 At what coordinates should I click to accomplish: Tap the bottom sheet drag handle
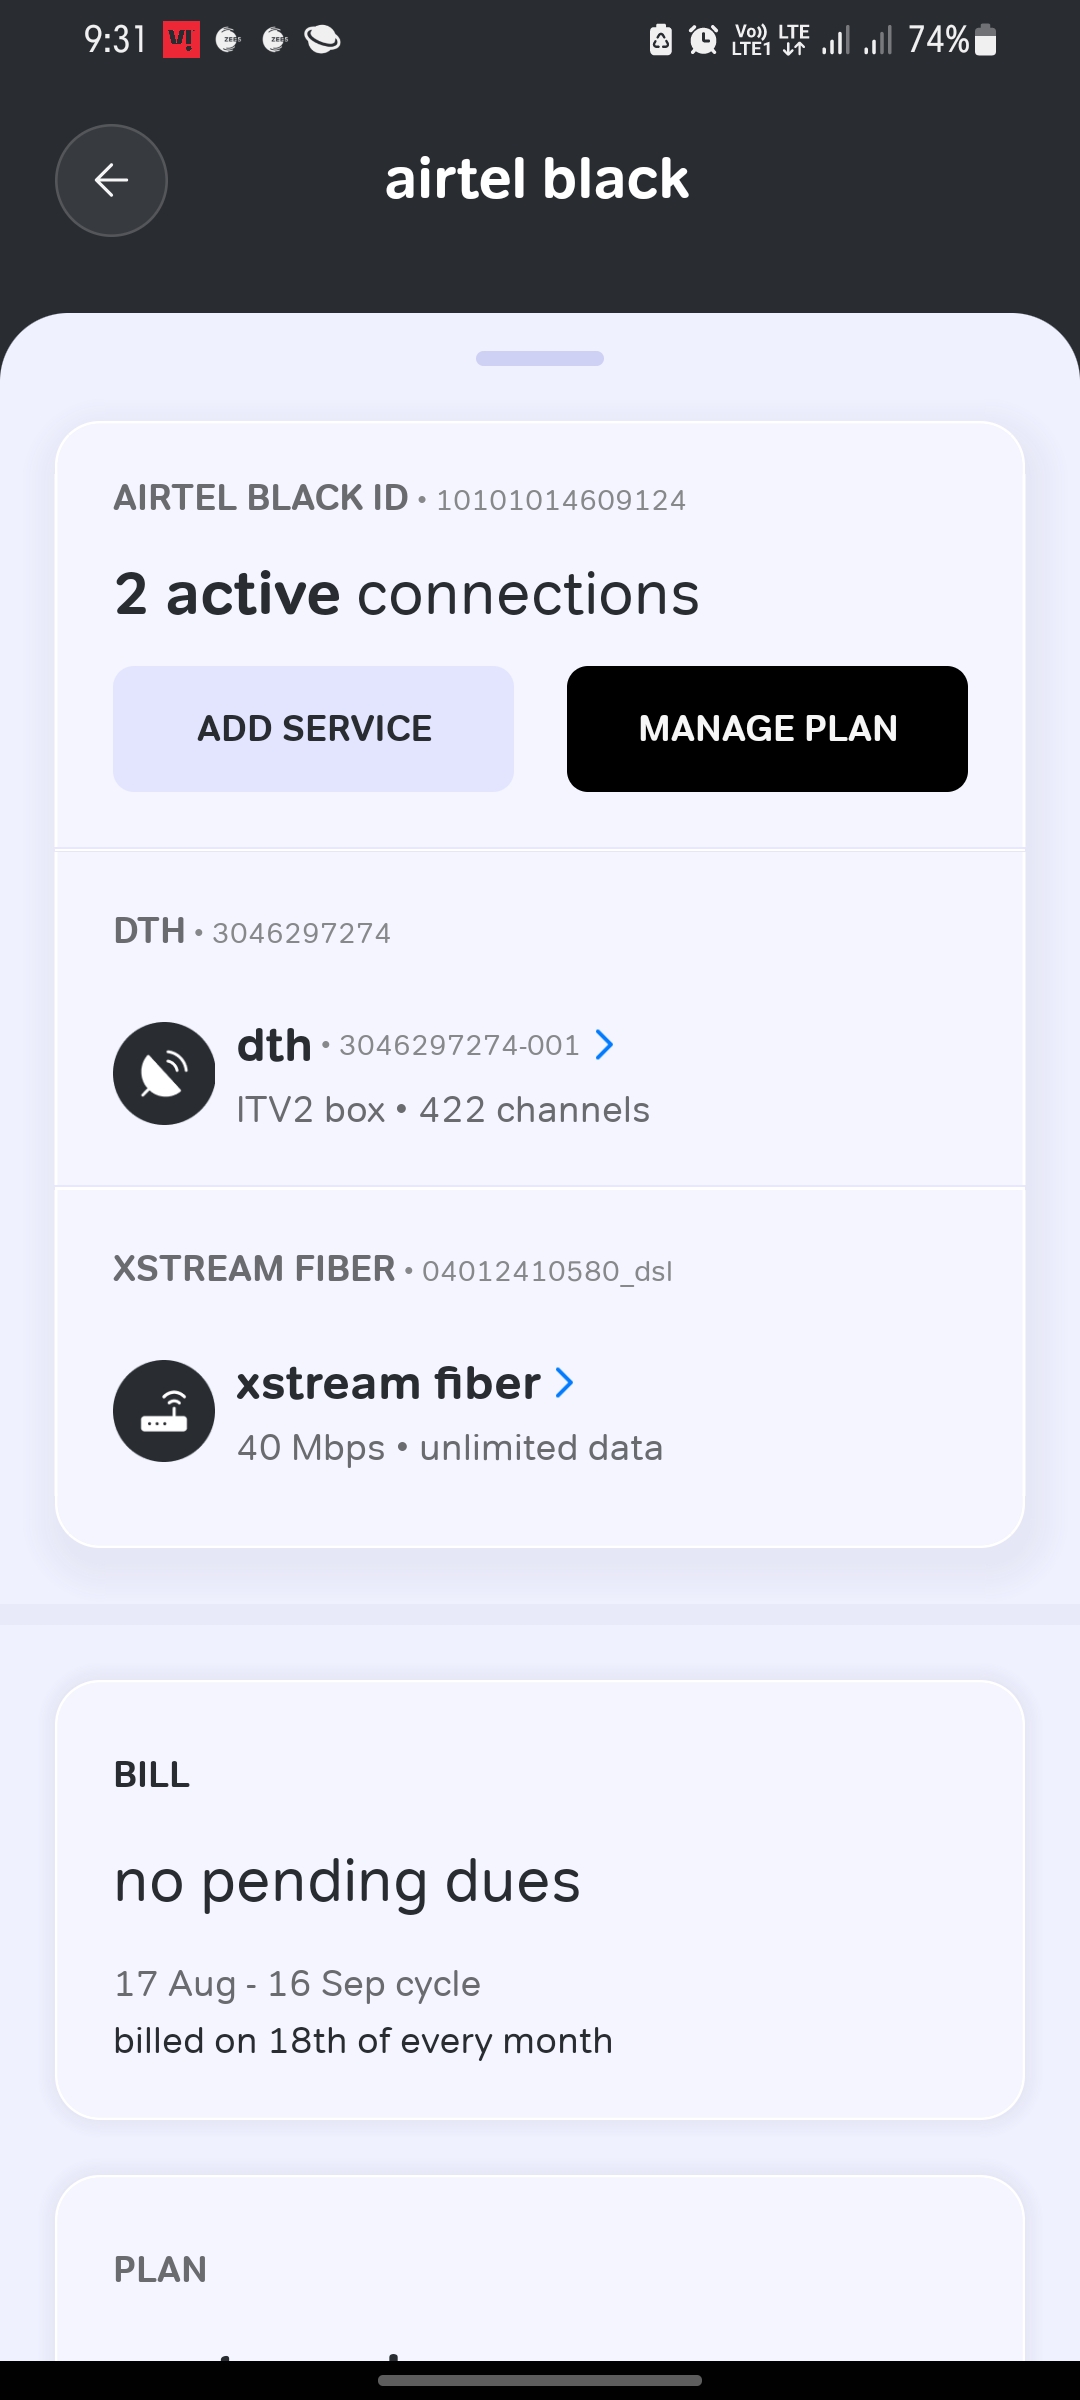(540, 359)
